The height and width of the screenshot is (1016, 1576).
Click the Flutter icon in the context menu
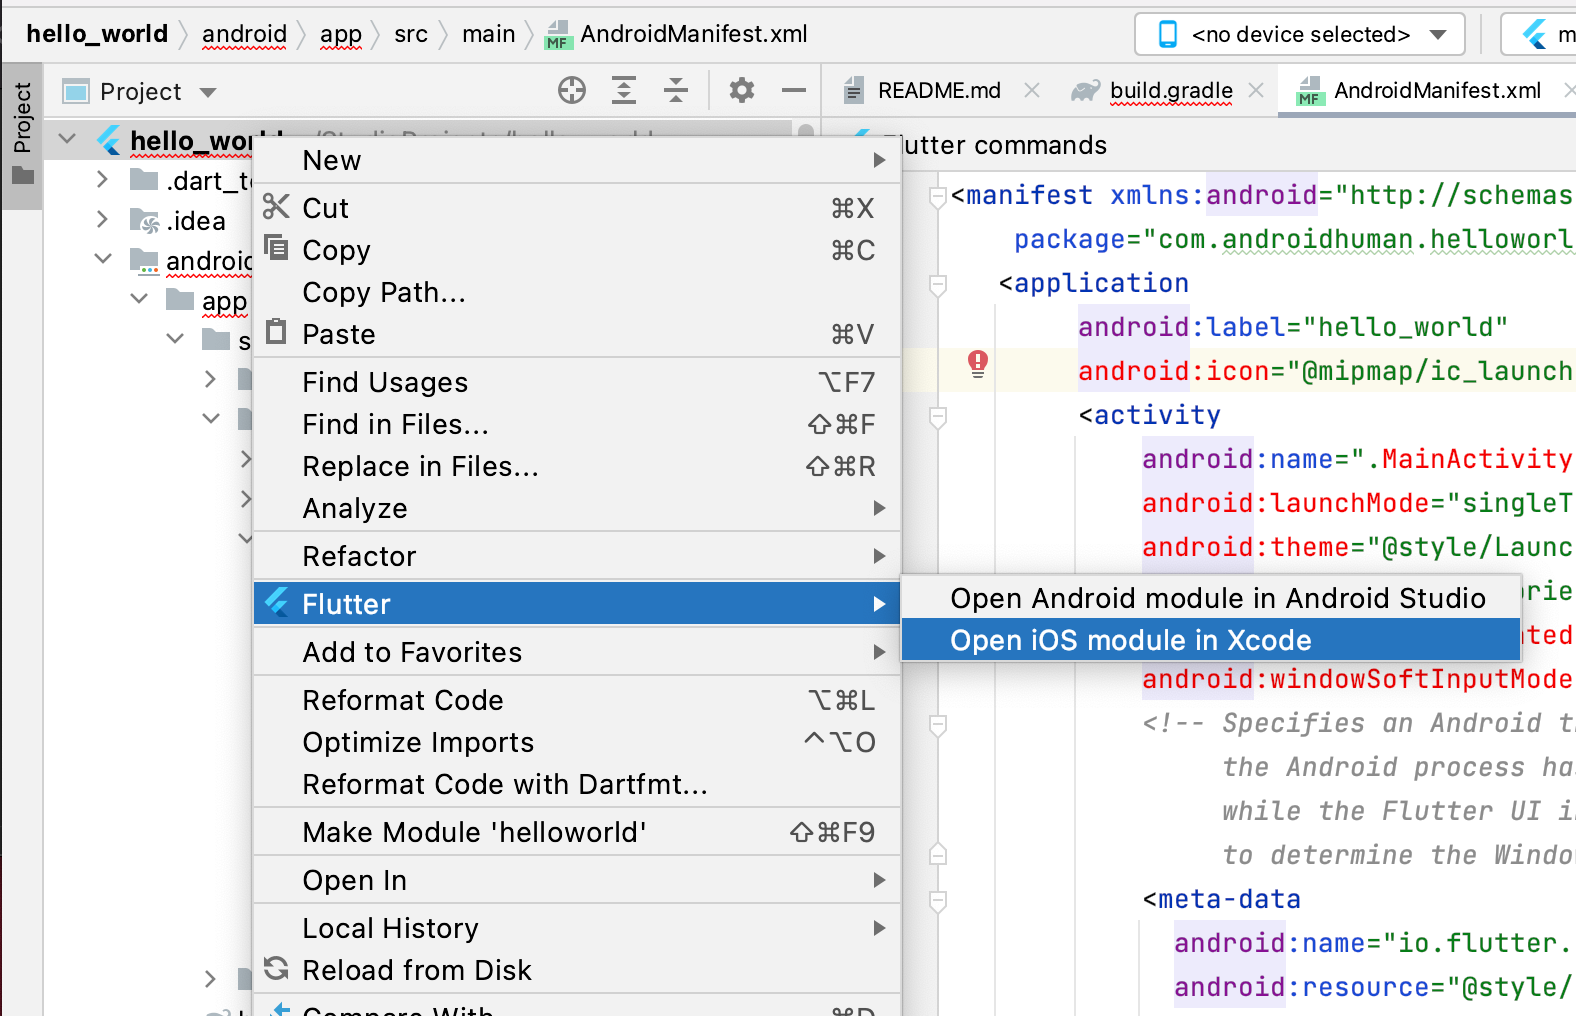click(277, 602)
